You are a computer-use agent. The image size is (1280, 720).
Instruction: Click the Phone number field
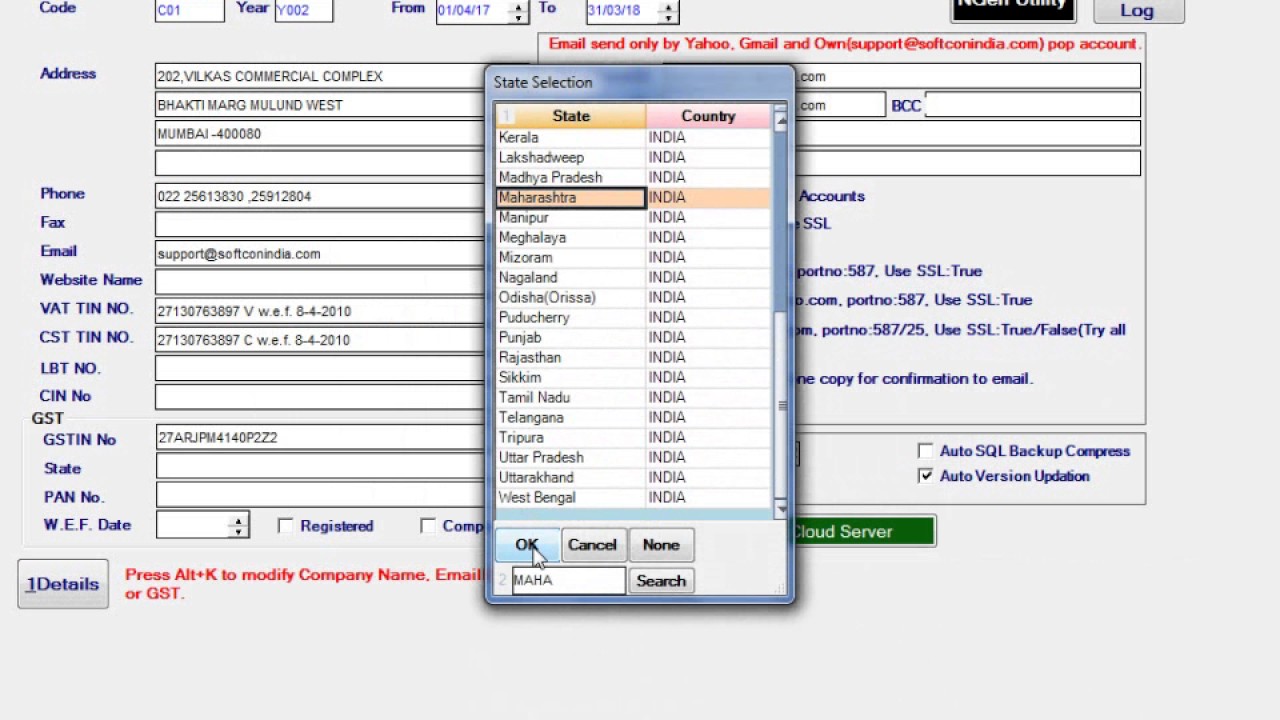320,196
